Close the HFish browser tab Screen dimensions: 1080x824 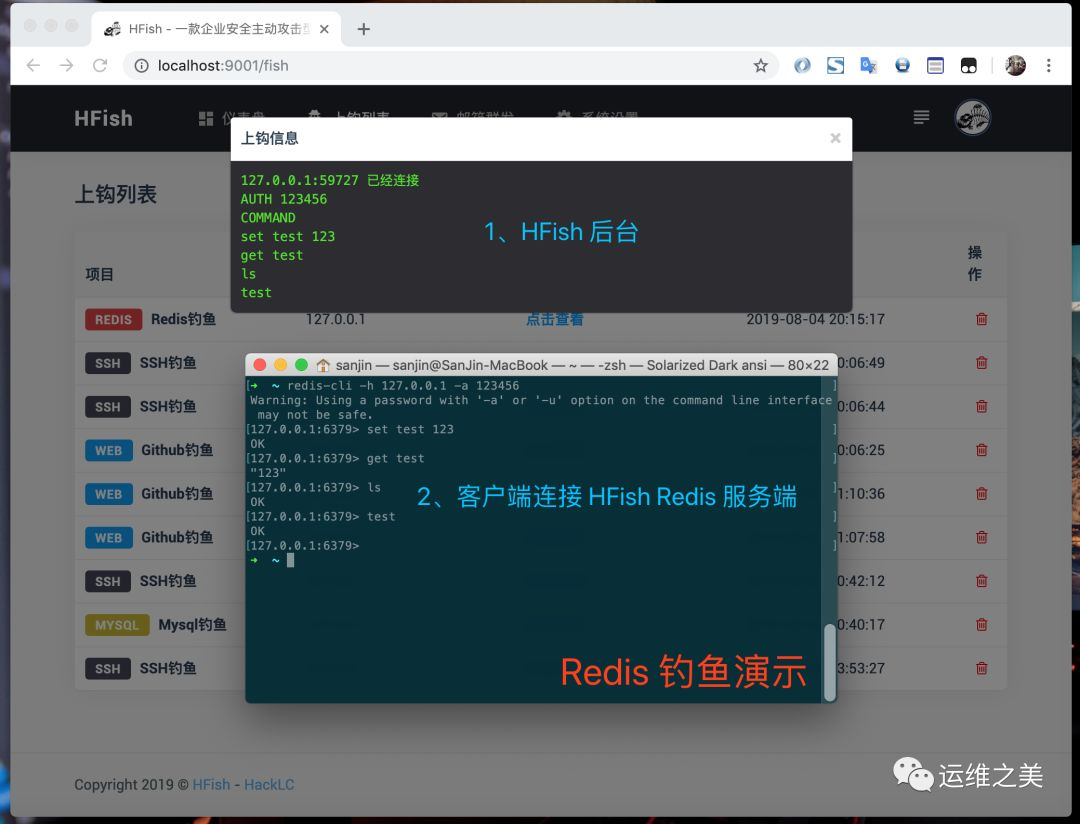[324, 29]
